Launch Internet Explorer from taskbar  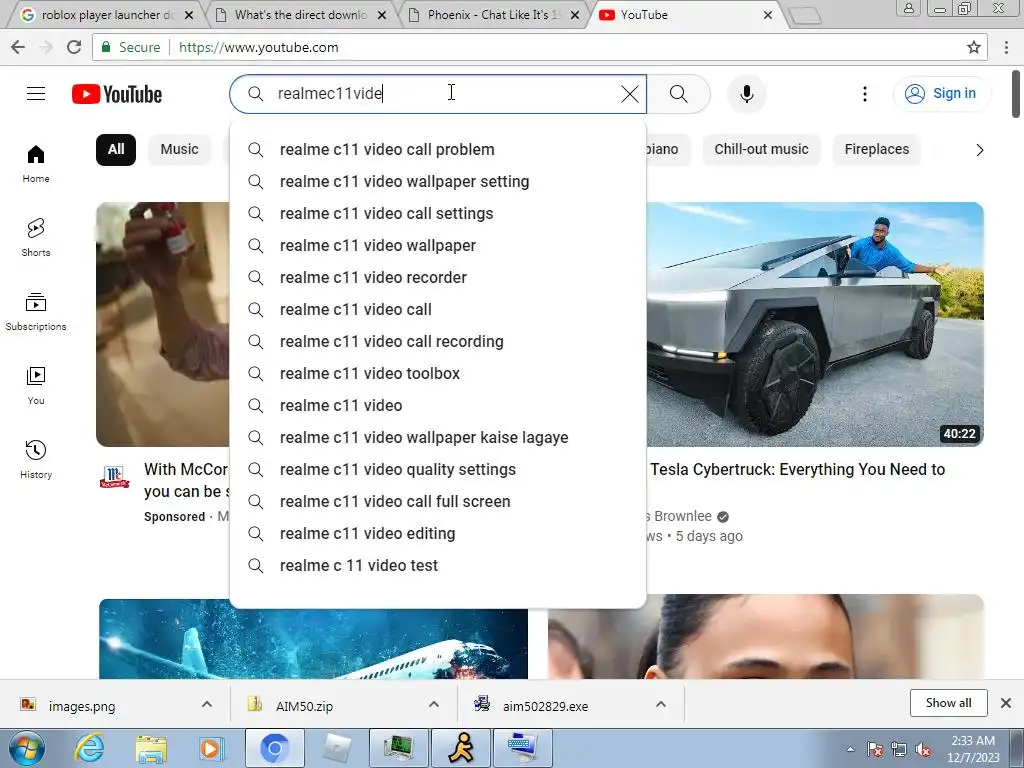point(89,748)
